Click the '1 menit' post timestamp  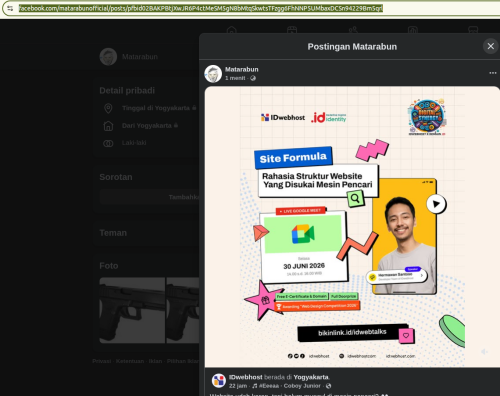[235, 78]
